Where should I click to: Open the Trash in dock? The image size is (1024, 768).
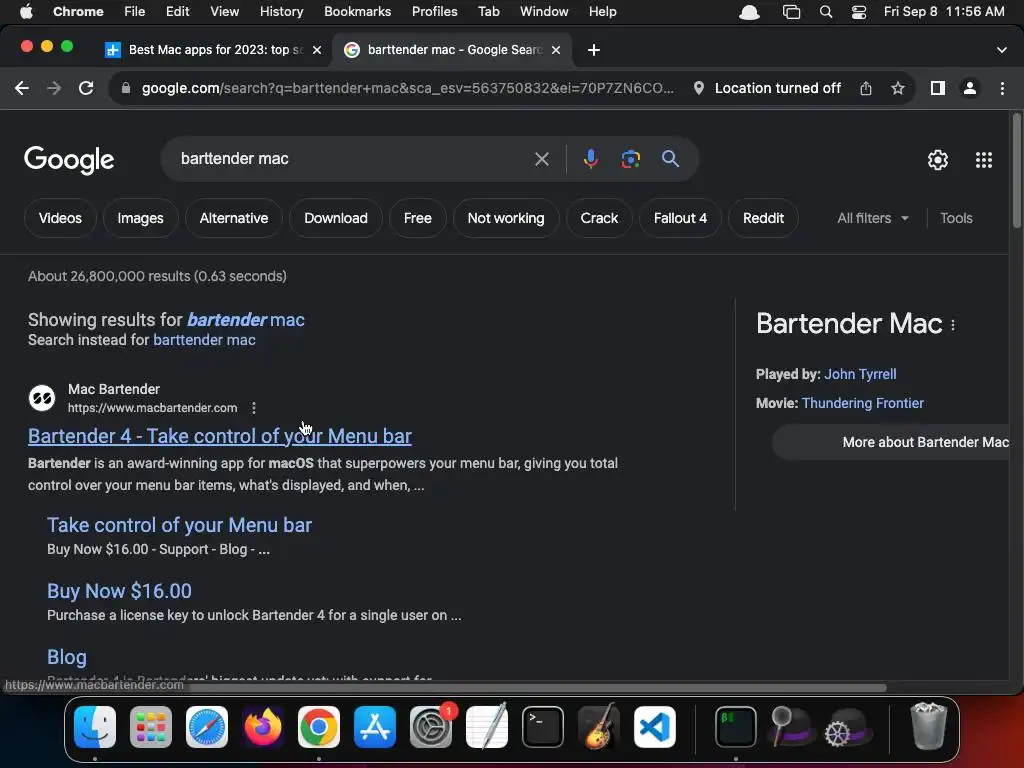point(928,726)
